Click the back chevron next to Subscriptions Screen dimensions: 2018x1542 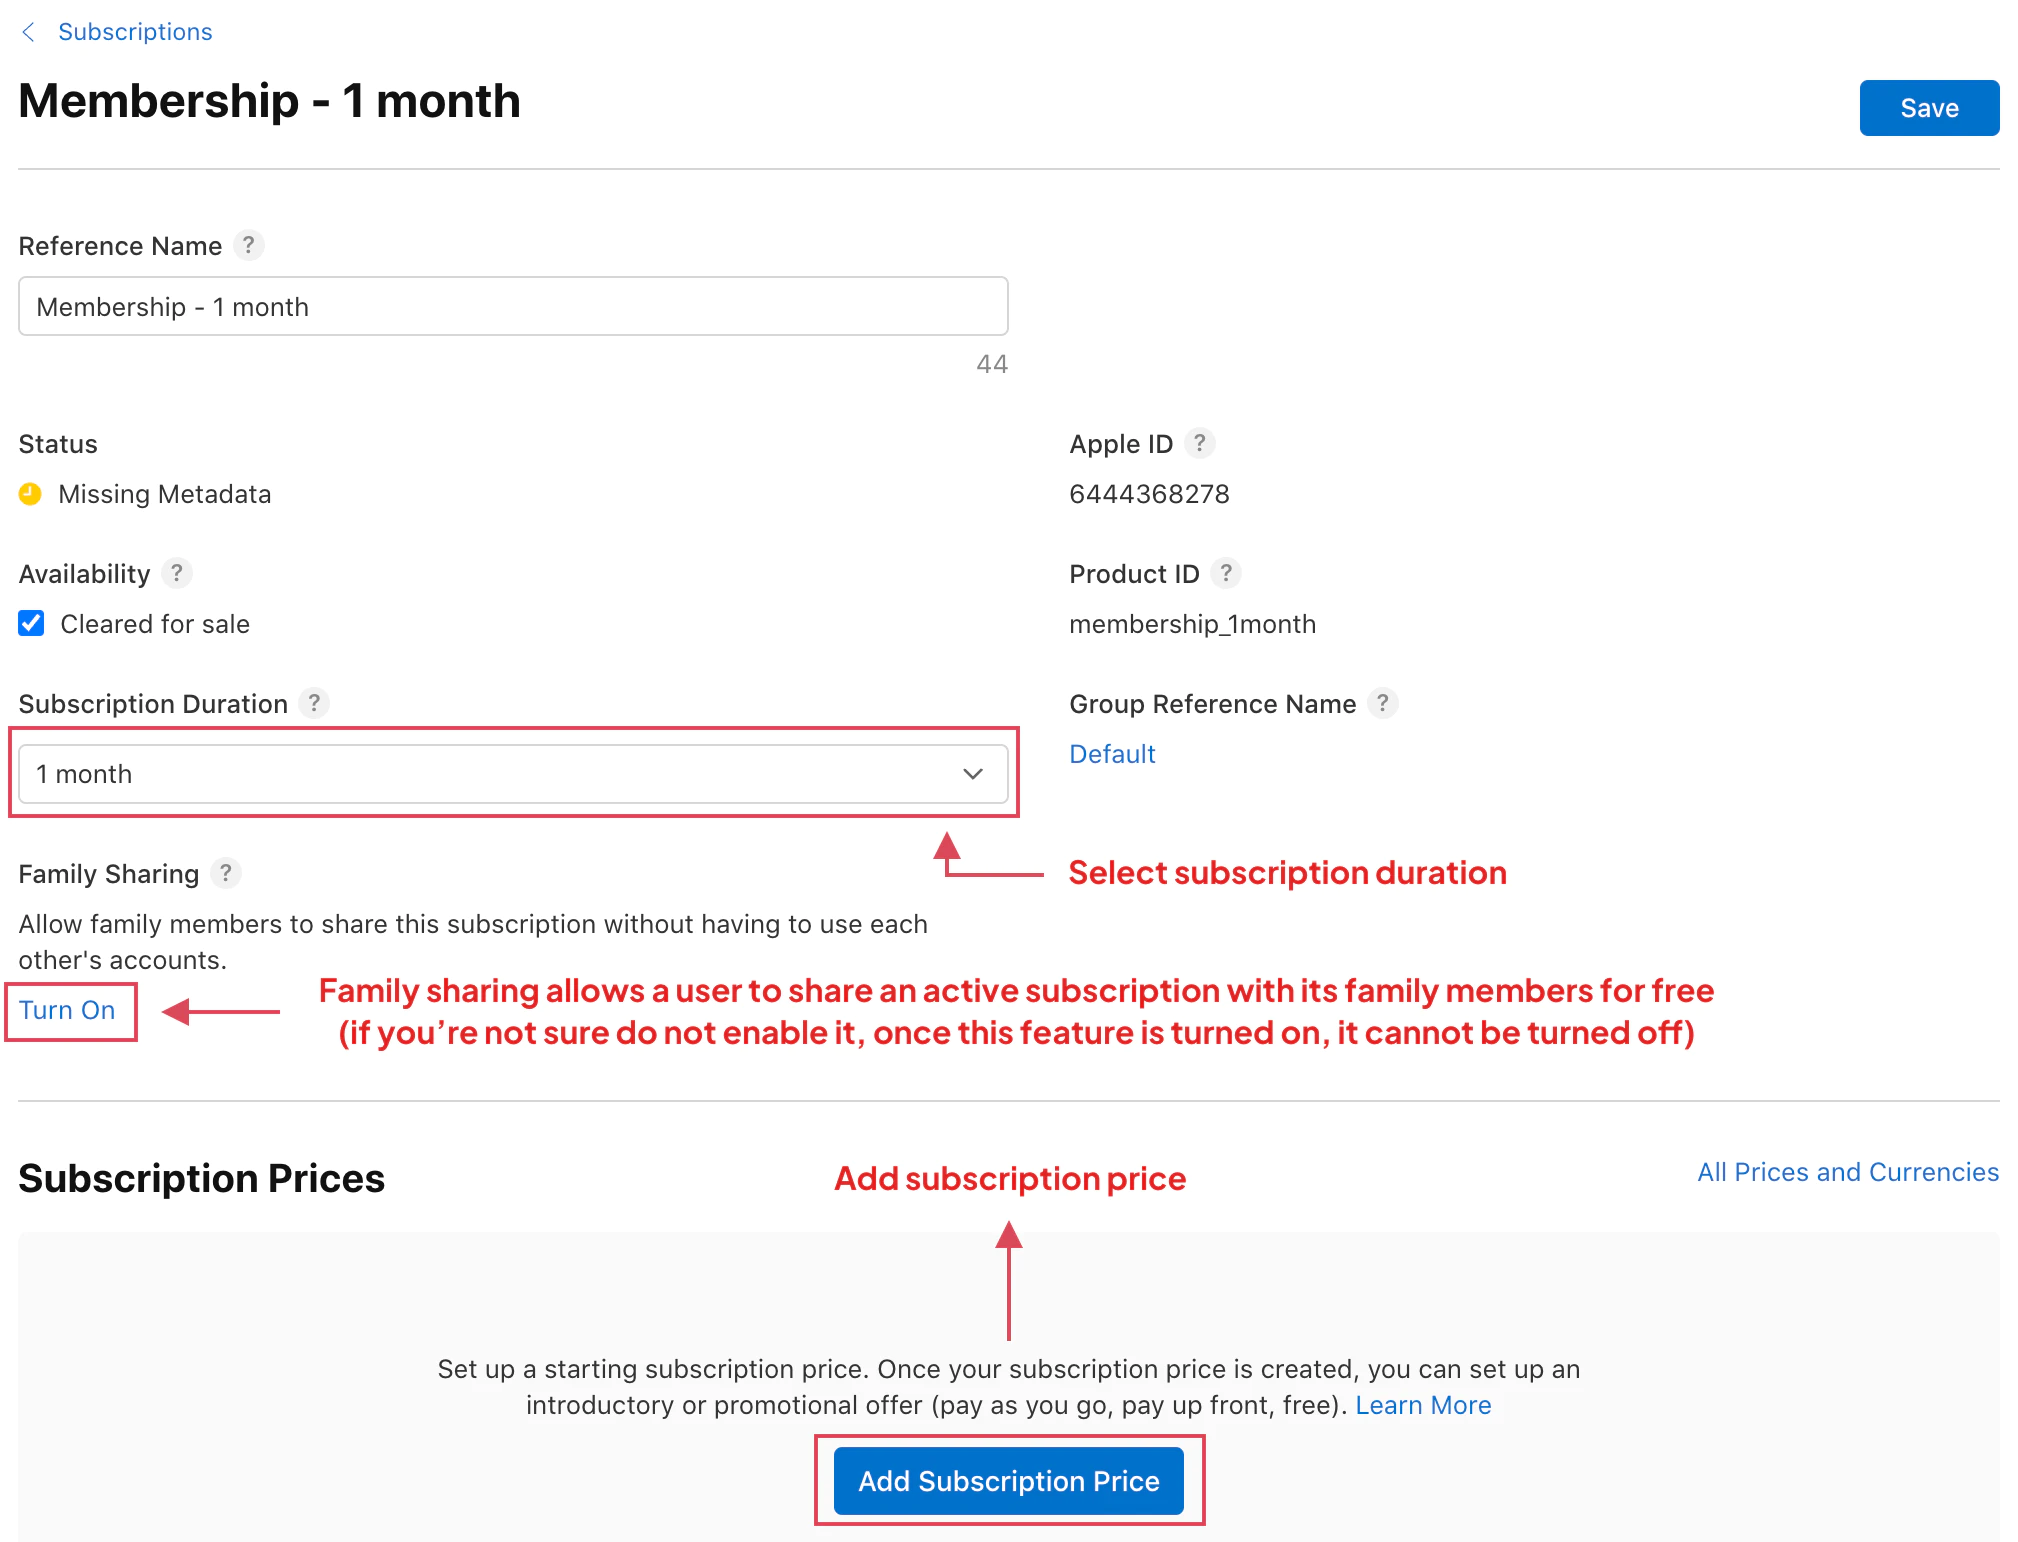coord(28,31)
